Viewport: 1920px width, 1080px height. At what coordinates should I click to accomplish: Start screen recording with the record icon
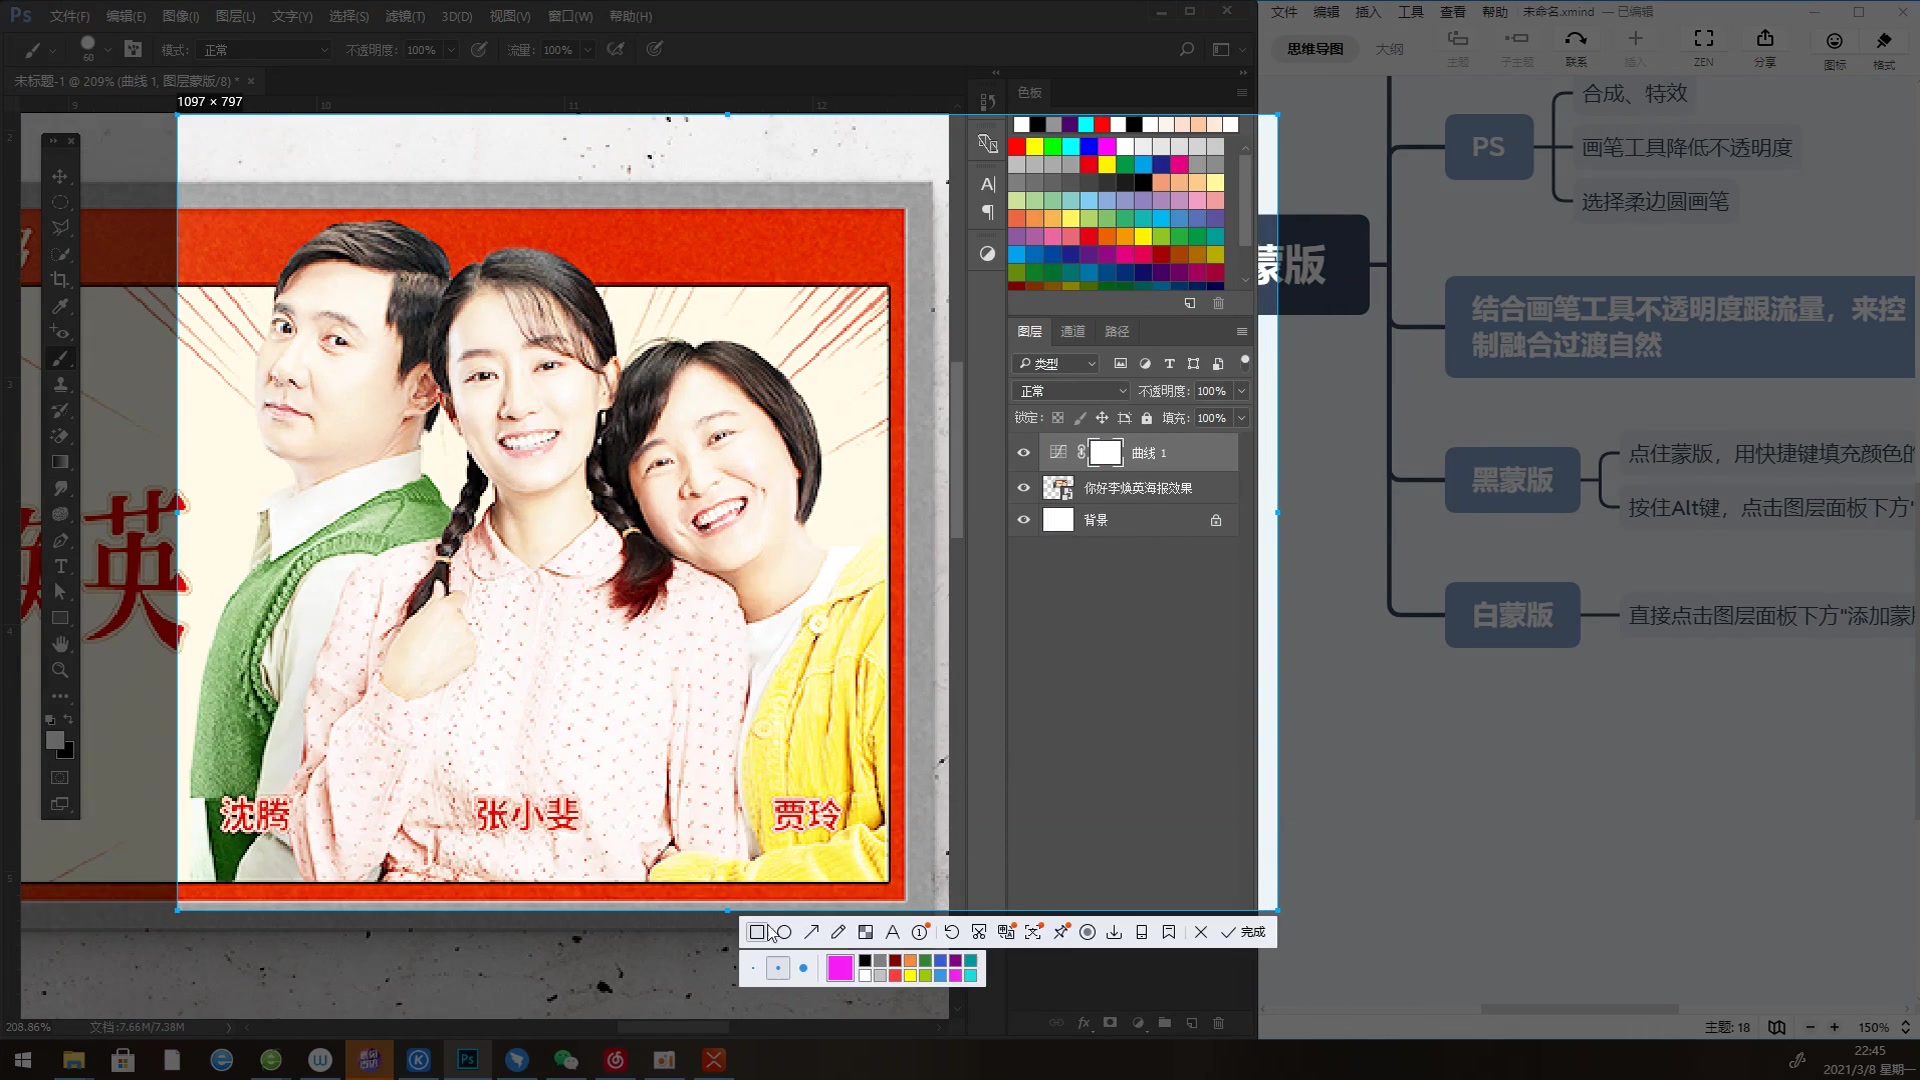click(x=1087, y=932)
